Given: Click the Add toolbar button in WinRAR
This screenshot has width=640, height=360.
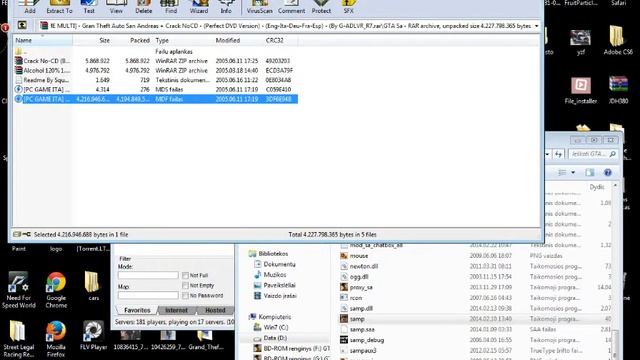Looking at the screenshot, I should click(30, 7).
